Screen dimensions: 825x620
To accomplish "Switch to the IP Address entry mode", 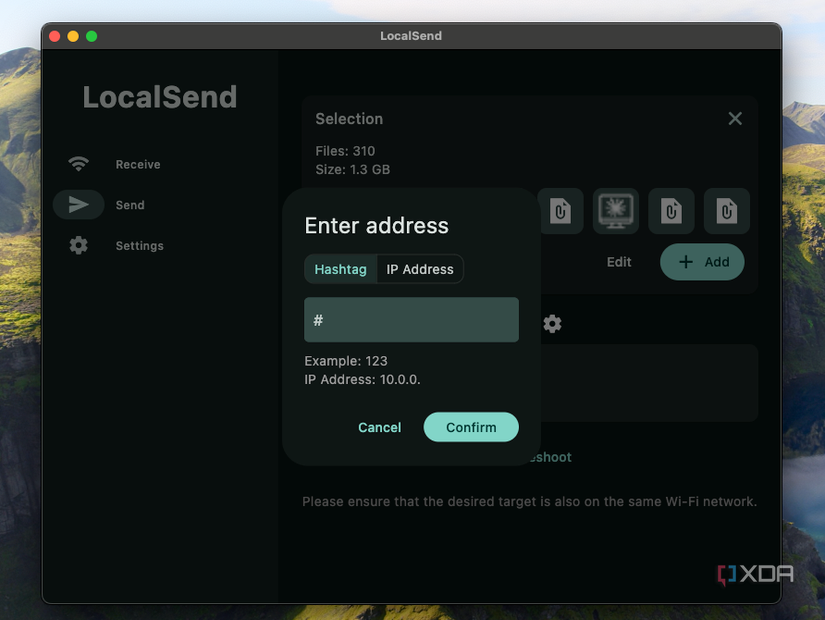I will coord(419,268).
